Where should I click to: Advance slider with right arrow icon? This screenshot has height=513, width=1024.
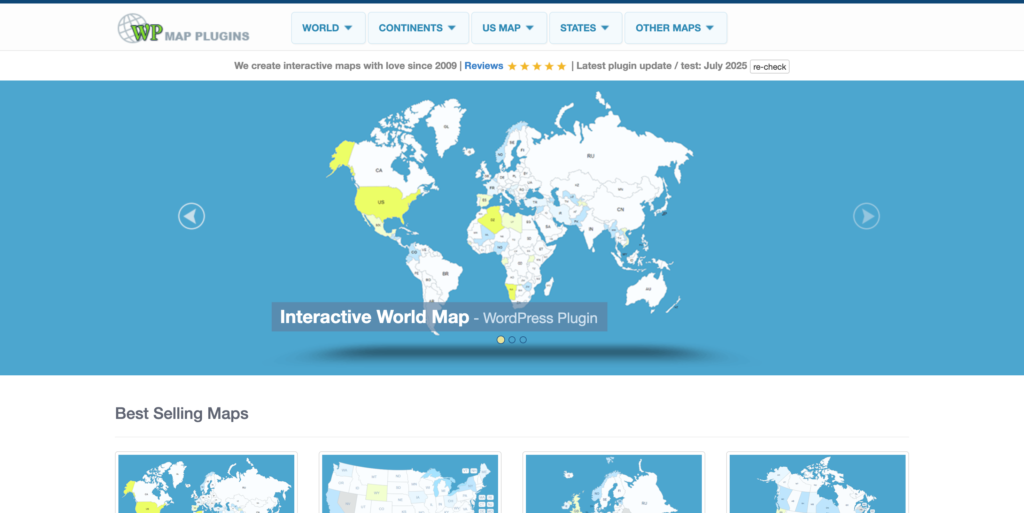pyautogui.click(x=866, y=215)
